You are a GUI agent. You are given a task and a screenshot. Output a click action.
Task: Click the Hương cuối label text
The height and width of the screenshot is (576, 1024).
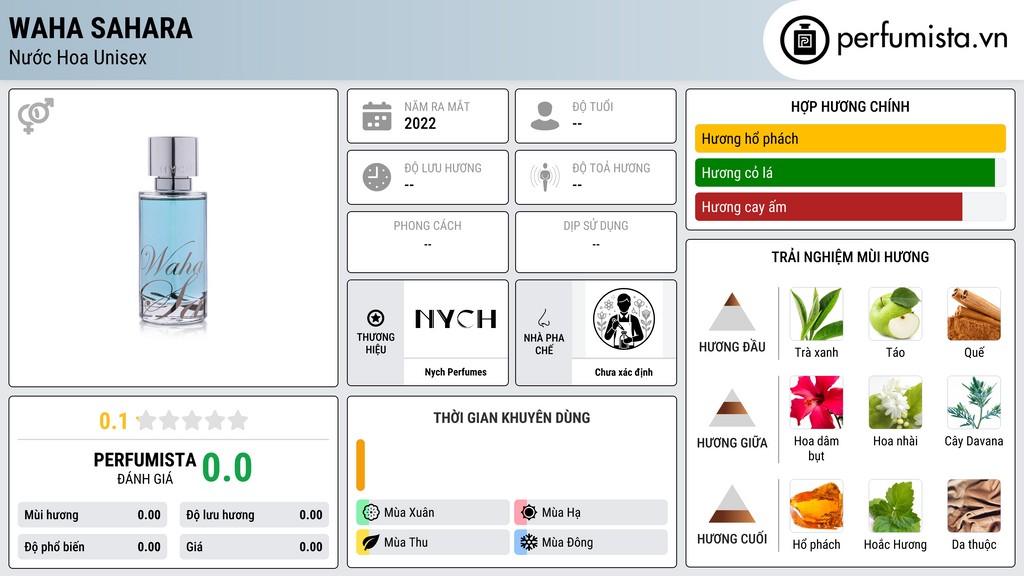(x=732, y=539)
